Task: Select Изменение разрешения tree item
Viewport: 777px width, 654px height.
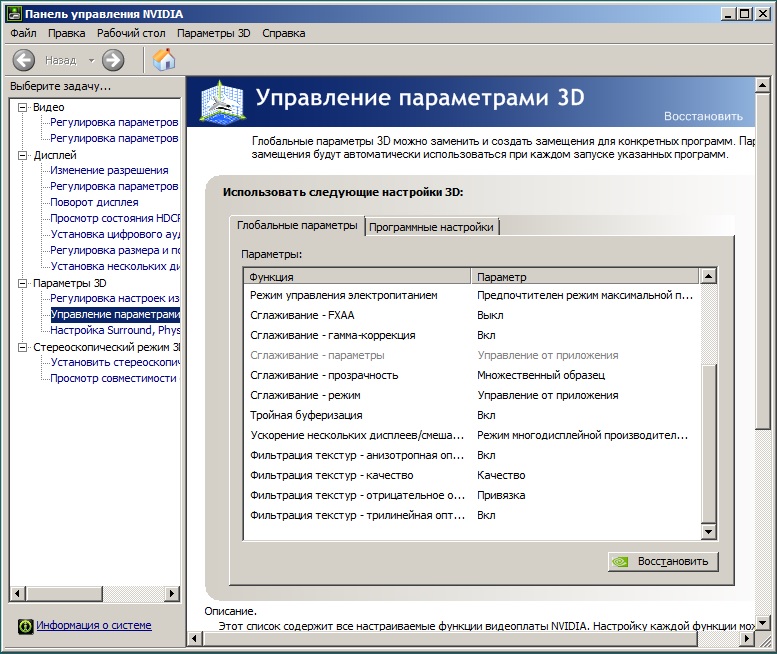Action: (109, 170)
